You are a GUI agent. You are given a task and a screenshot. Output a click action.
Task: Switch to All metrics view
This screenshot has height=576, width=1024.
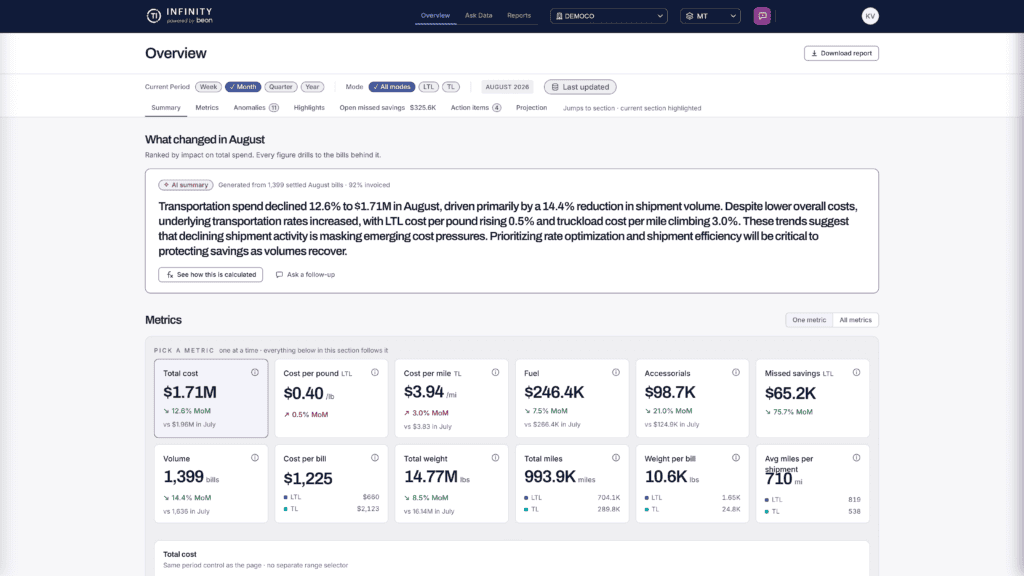coord(856,320)
